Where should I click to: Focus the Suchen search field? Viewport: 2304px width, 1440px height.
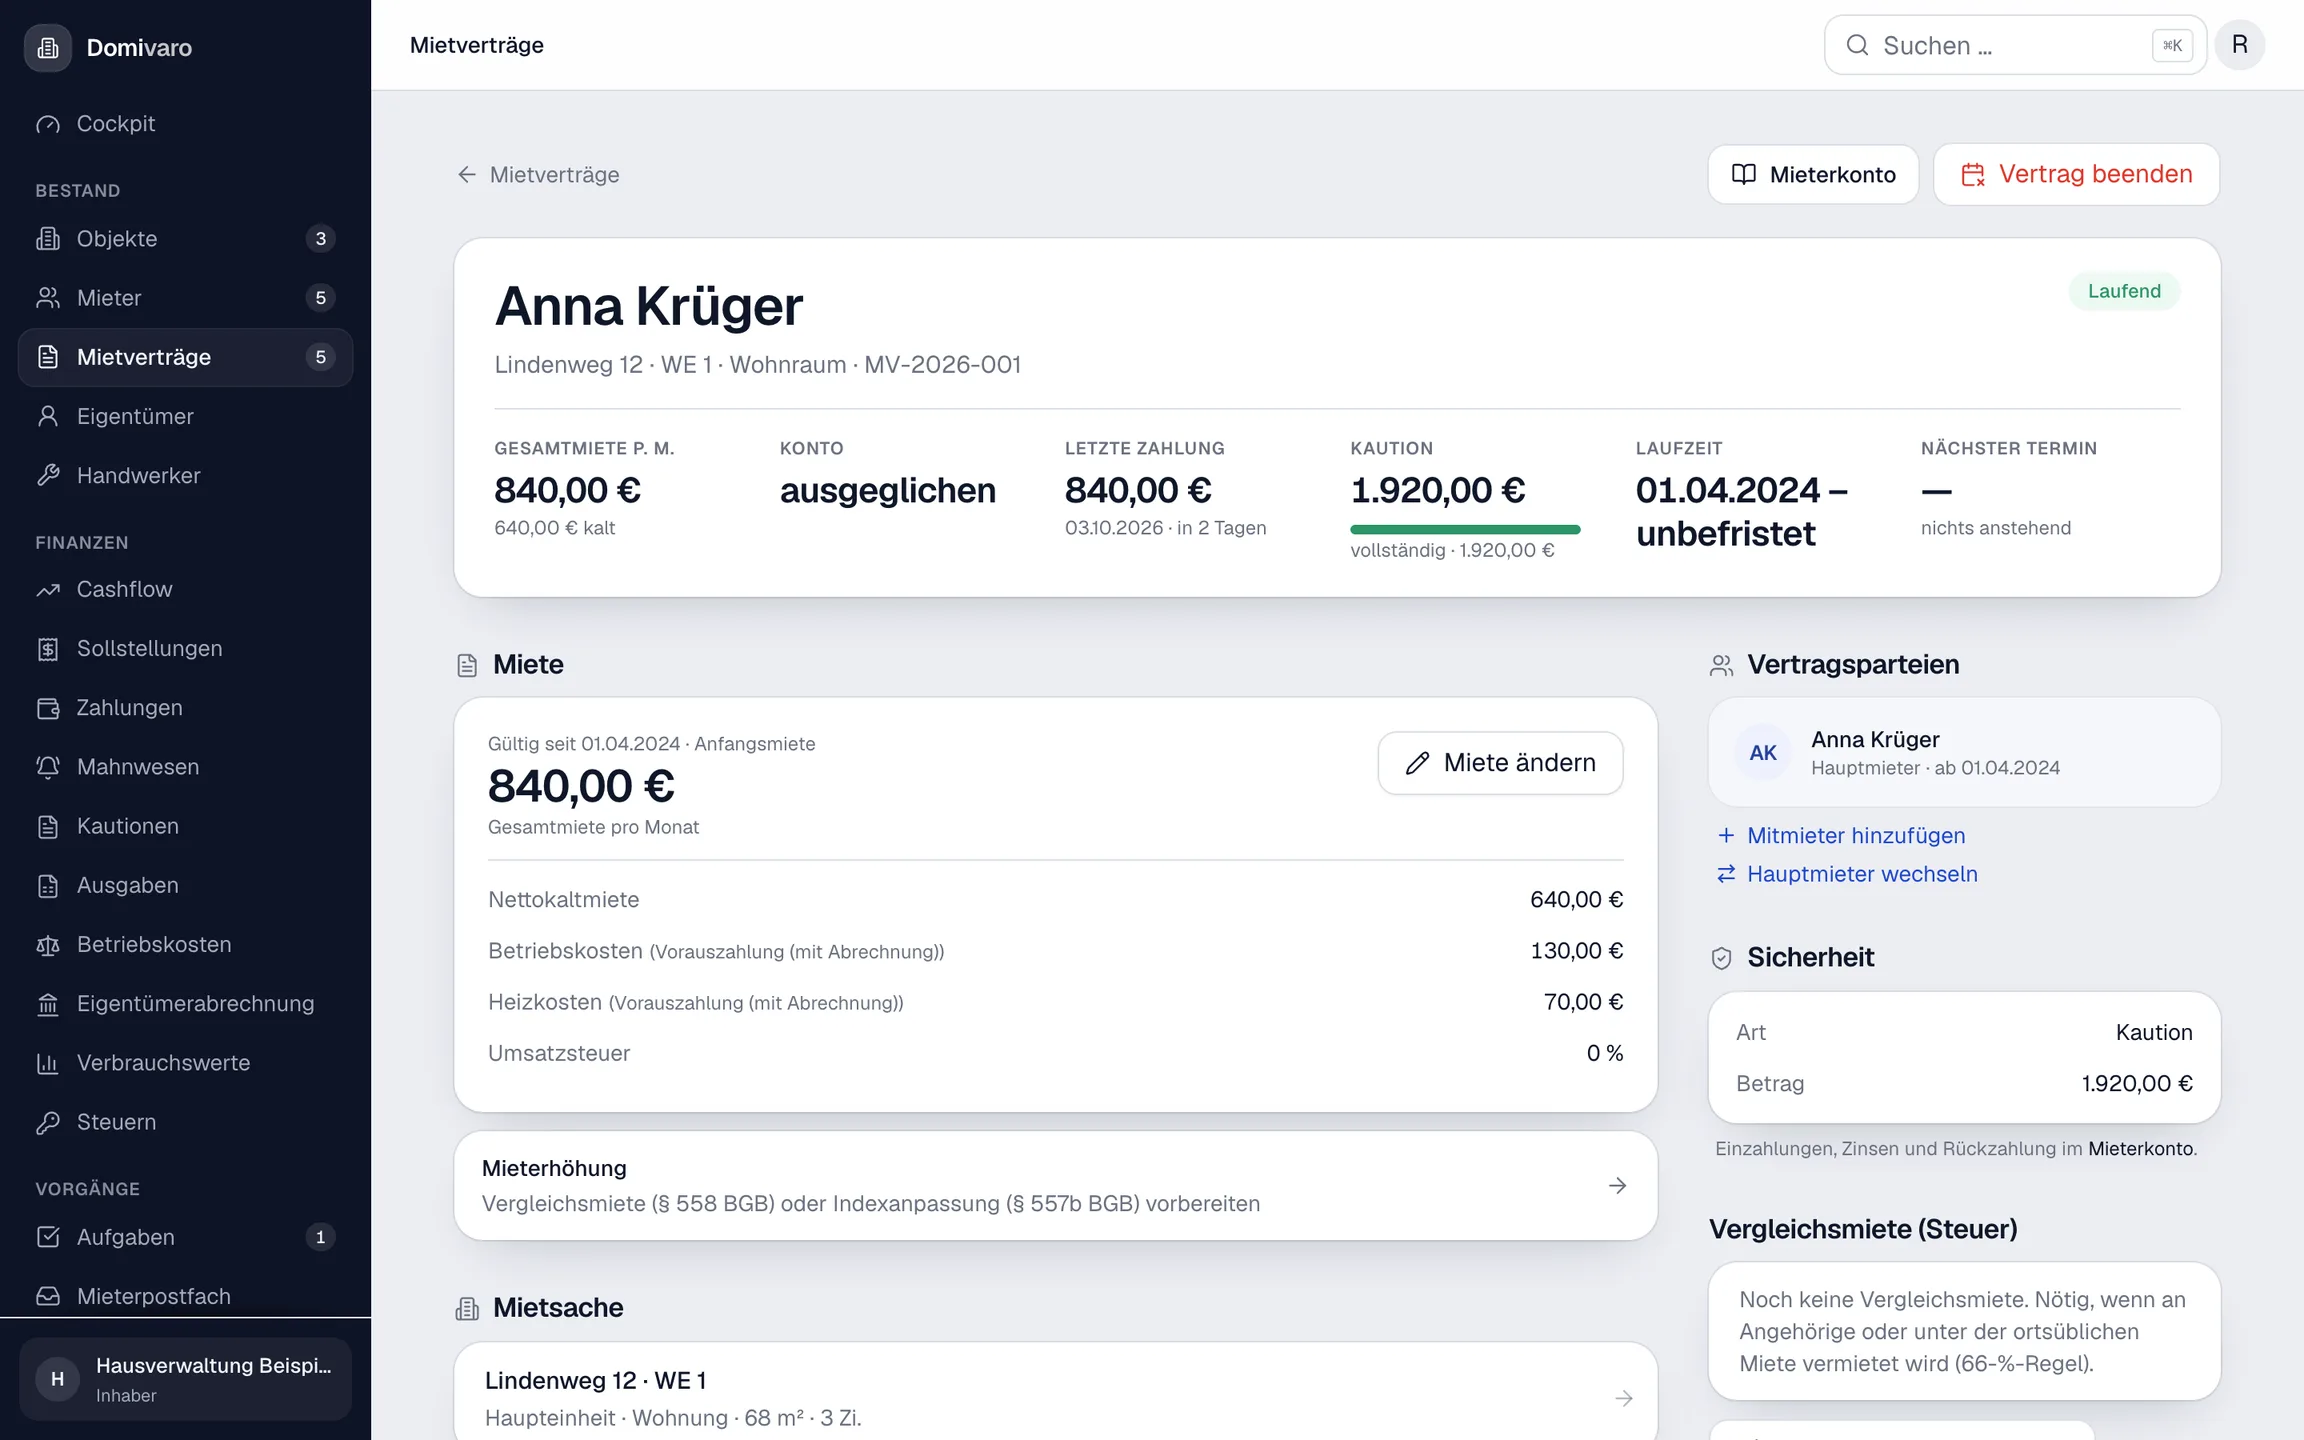[2015, 45]
